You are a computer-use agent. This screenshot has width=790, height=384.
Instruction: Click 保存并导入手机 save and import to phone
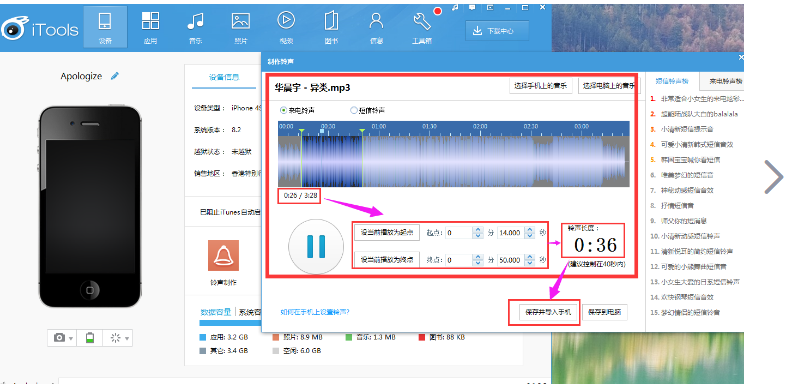point(548,312)
